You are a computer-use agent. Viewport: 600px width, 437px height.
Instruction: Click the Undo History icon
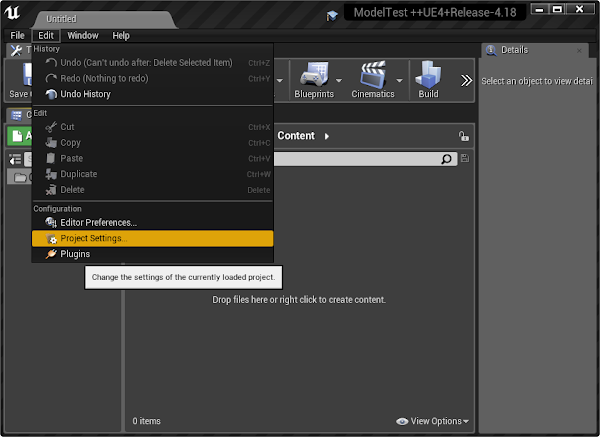coord(51,94)
